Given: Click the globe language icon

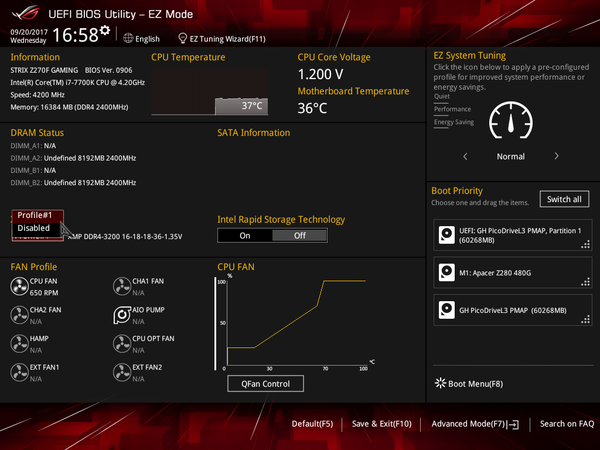Looking at the screenshot, I should pos(128,38).
